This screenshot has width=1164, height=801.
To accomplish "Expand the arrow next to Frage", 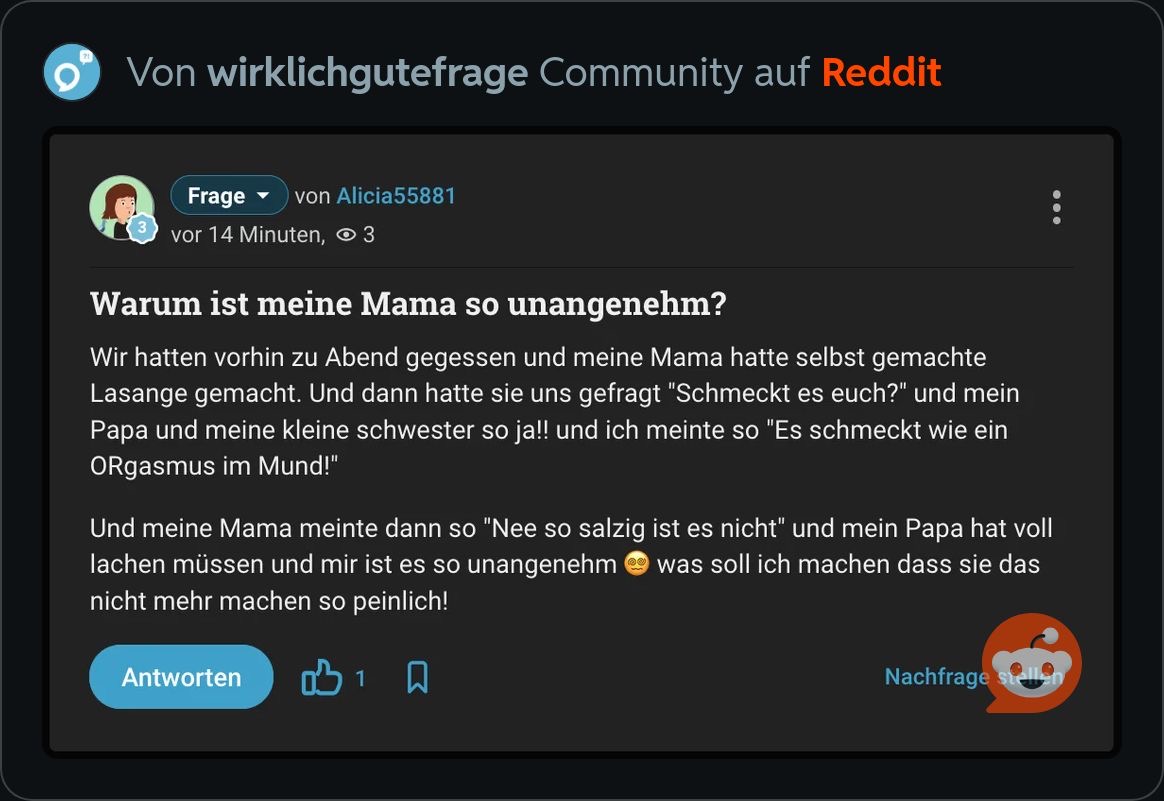I will pyautogui.click(x=264, y=196).
